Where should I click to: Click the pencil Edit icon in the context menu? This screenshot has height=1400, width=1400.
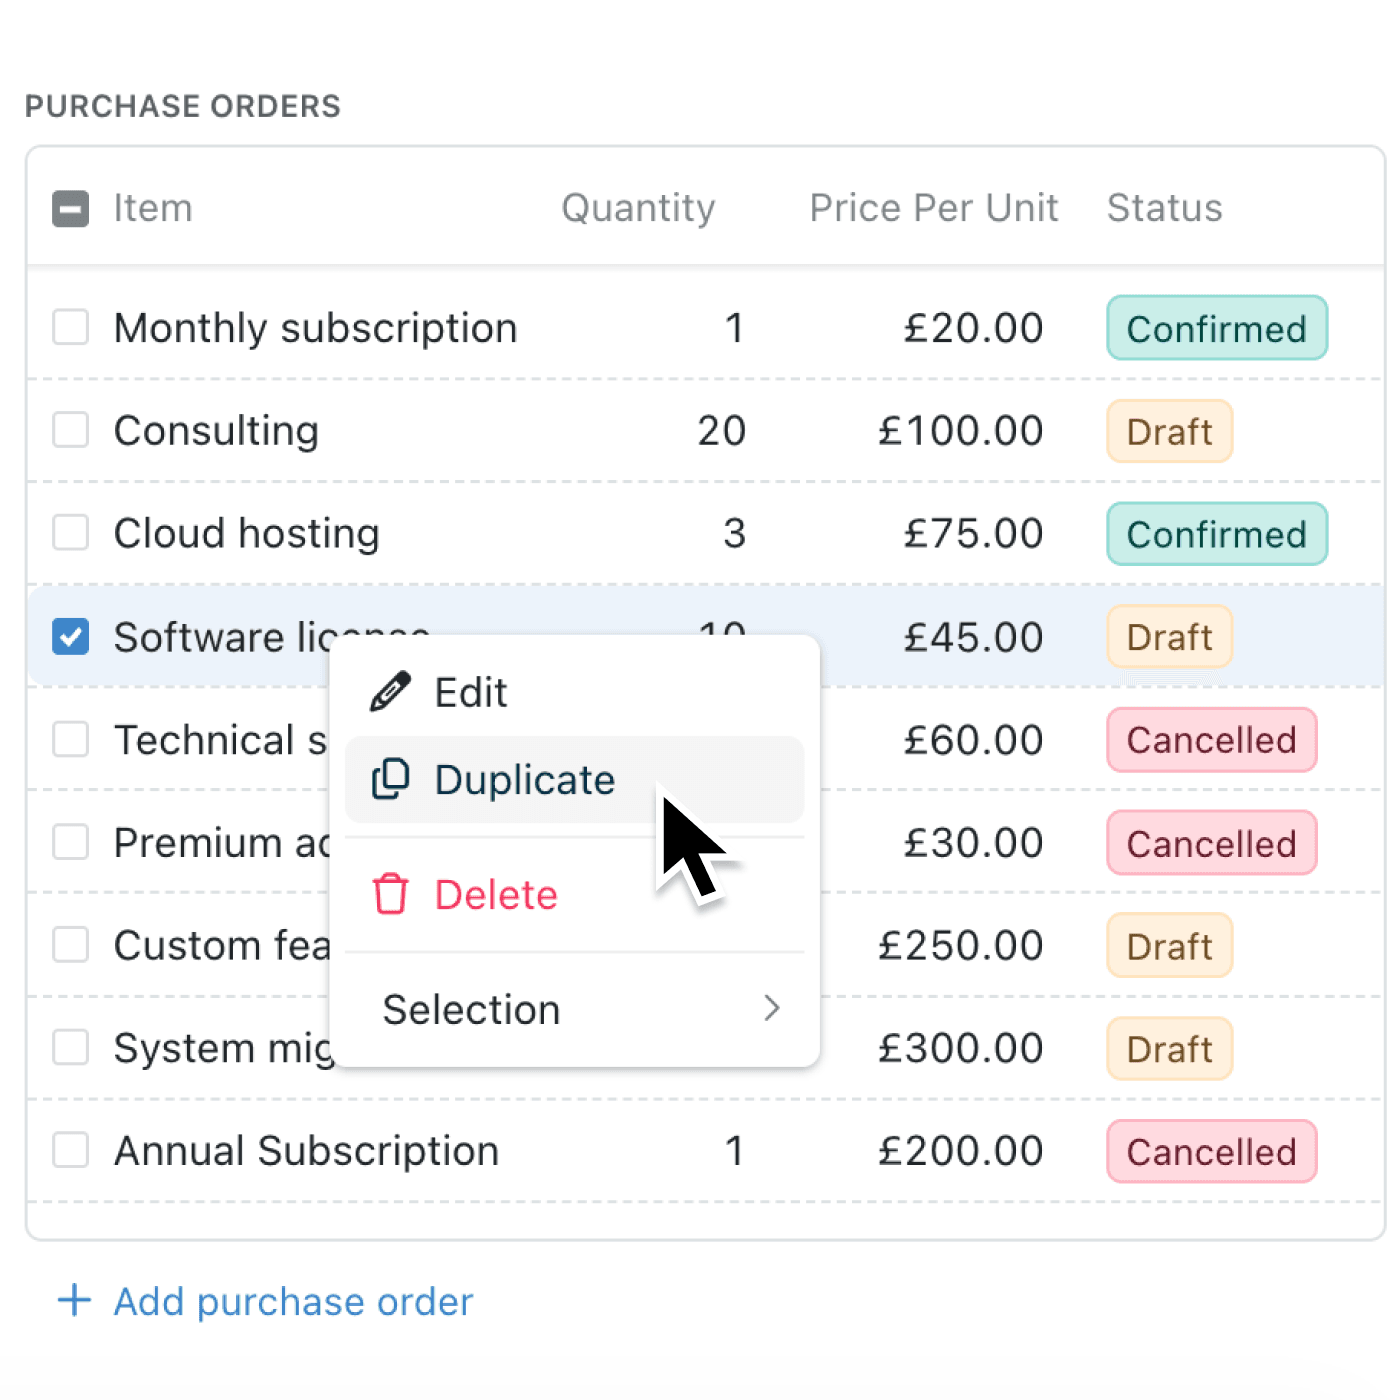pyautogui.click(x=390, y=690)
